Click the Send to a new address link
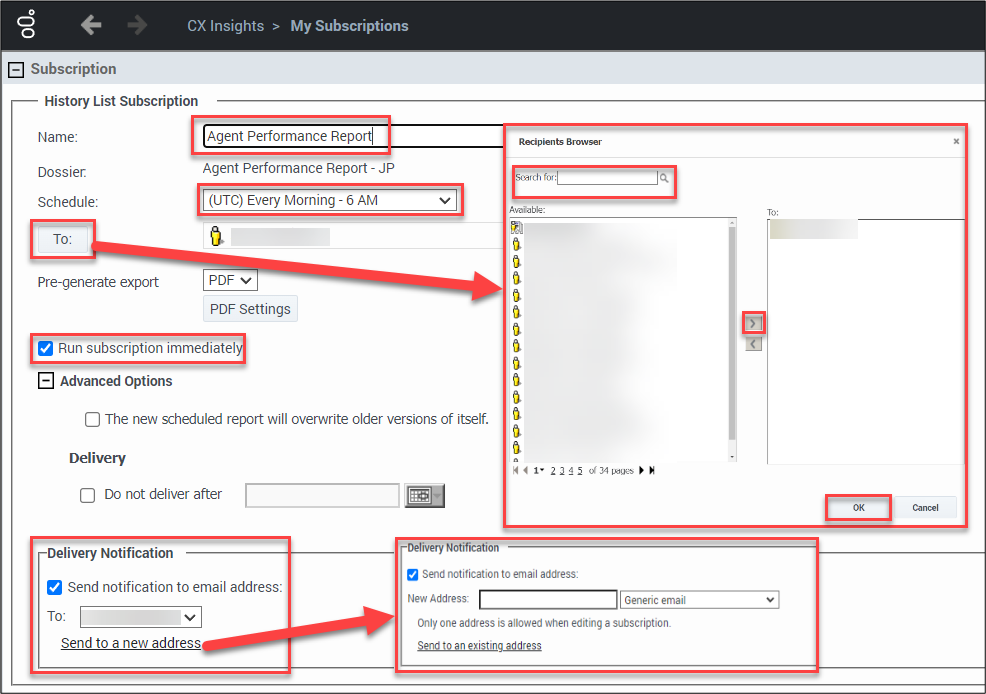 pos(131,643)
